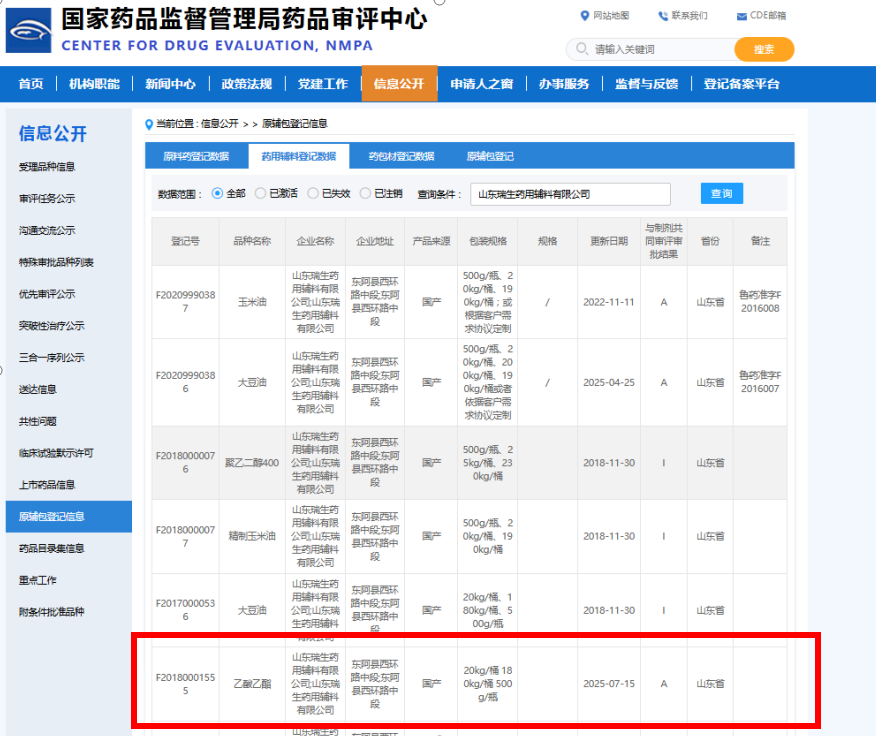
Task: Click the keyword search input field
Action: click(x=653, y=49)
